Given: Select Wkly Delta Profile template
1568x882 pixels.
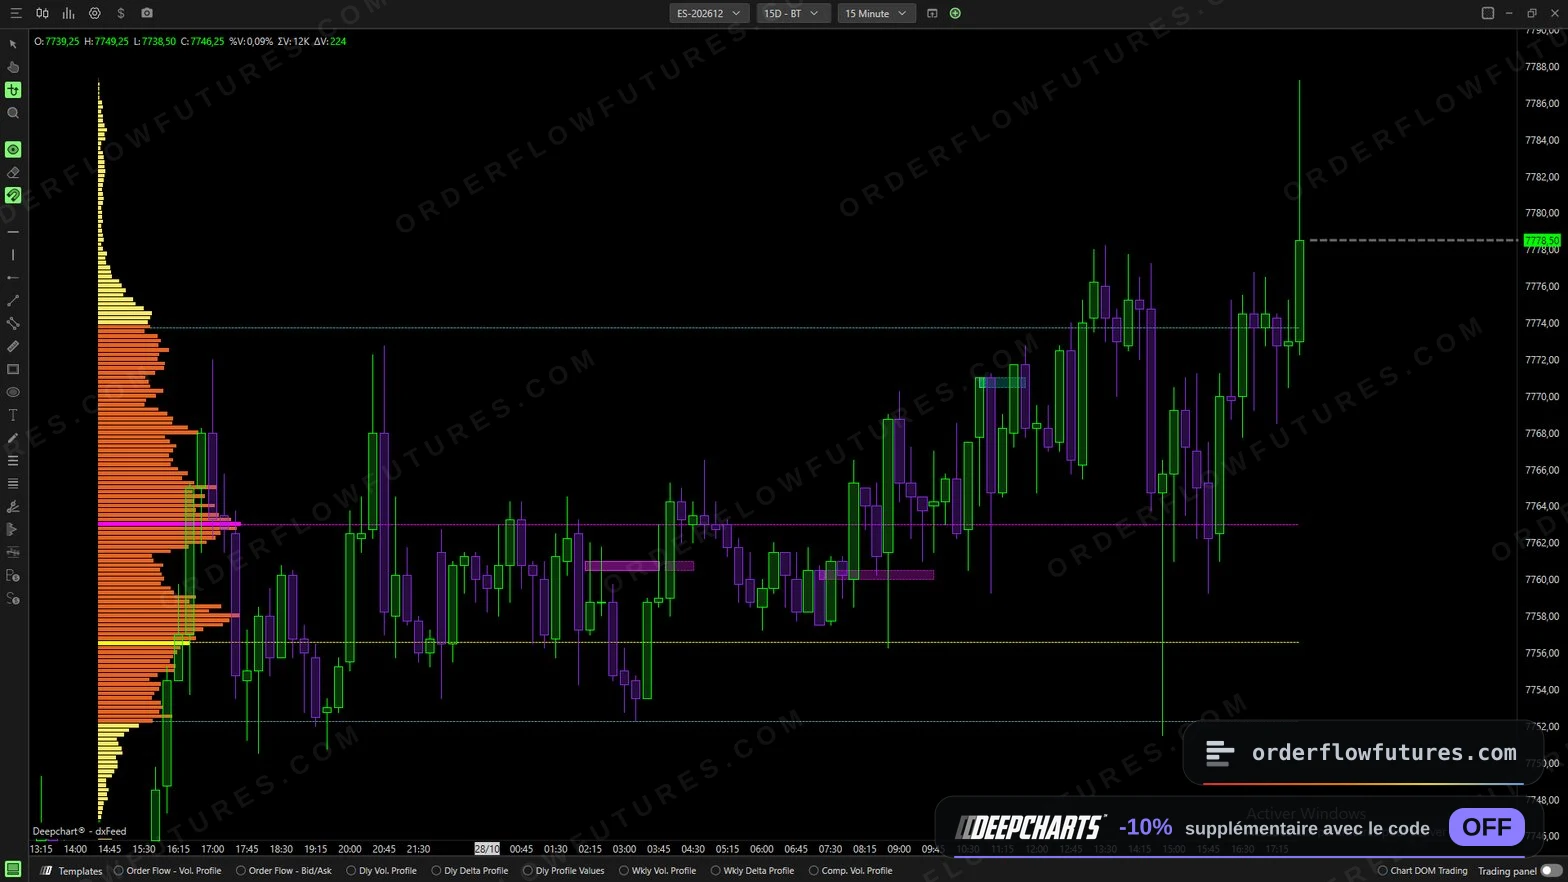Looking at the screenshot, I should pyautogui.click(x=752, y=871).
